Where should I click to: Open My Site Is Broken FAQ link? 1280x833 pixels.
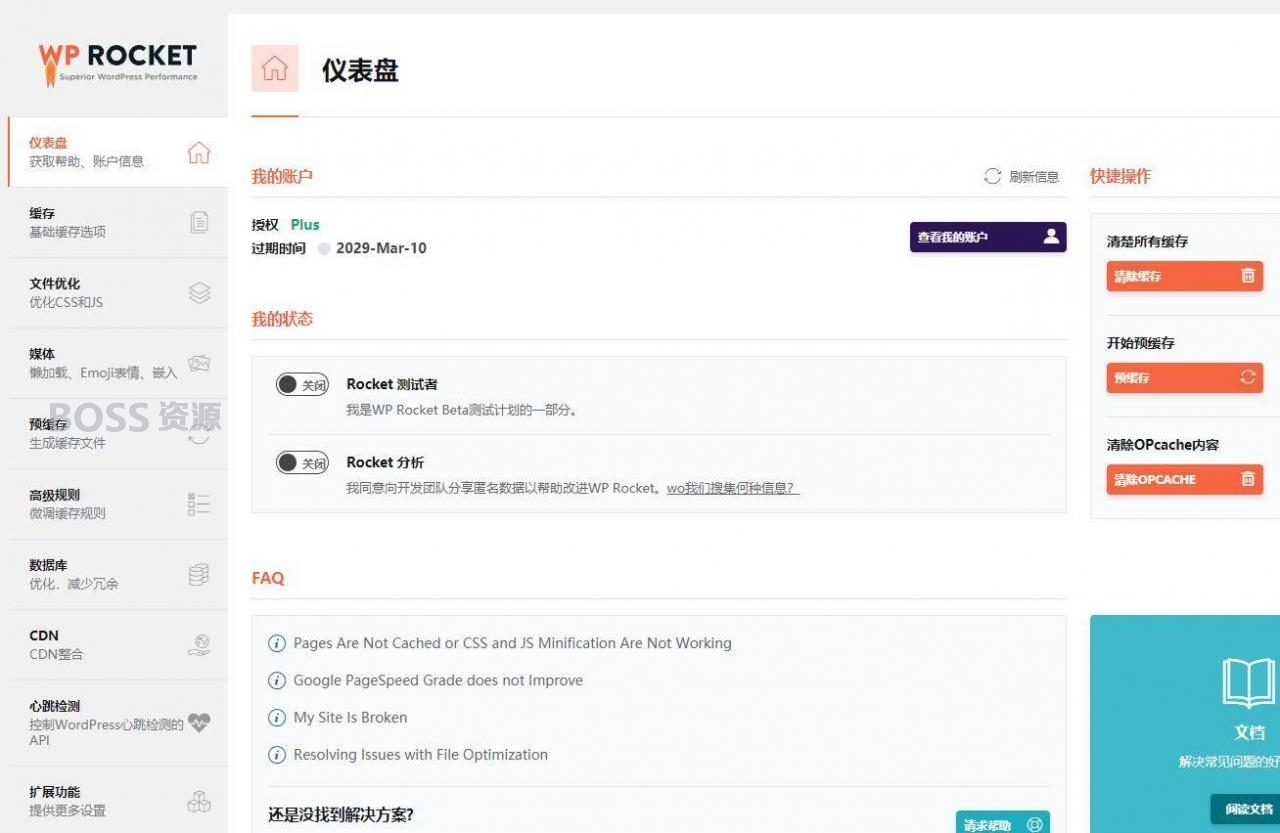point(350,717)
